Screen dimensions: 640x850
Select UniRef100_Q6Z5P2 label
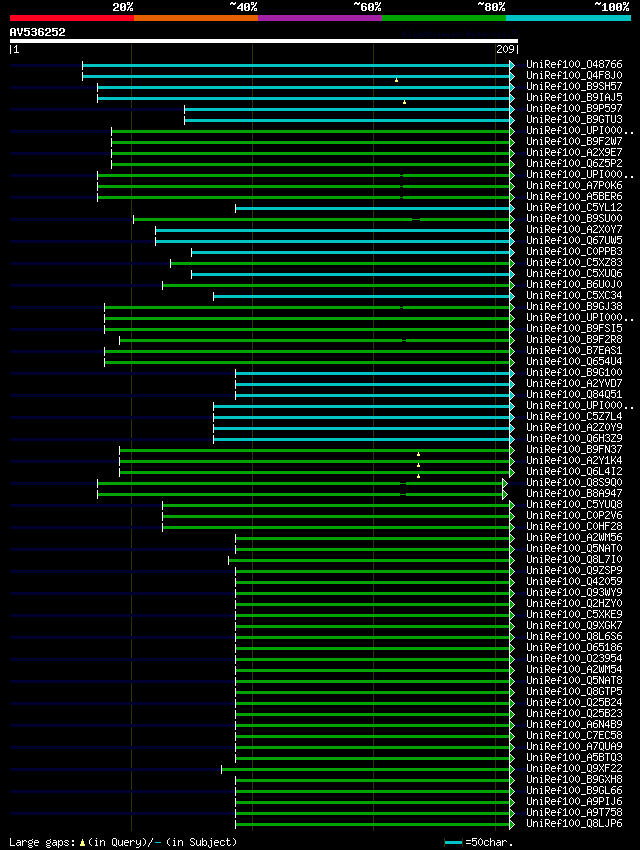click(574, 163)
